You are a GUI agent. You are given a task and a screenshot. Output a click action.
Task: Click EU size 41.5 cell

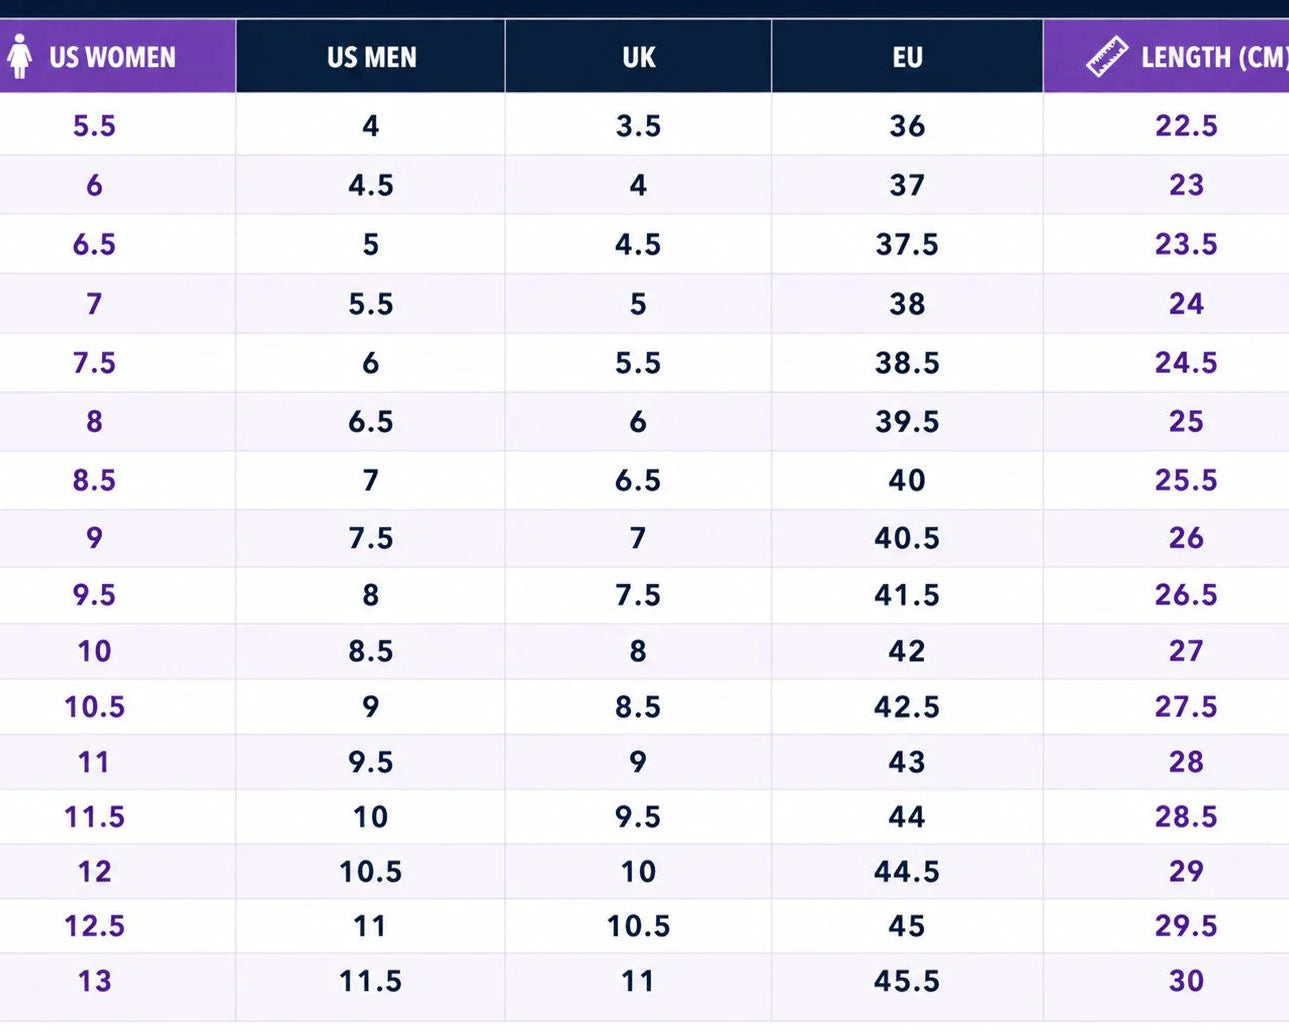tap(907, 595)
